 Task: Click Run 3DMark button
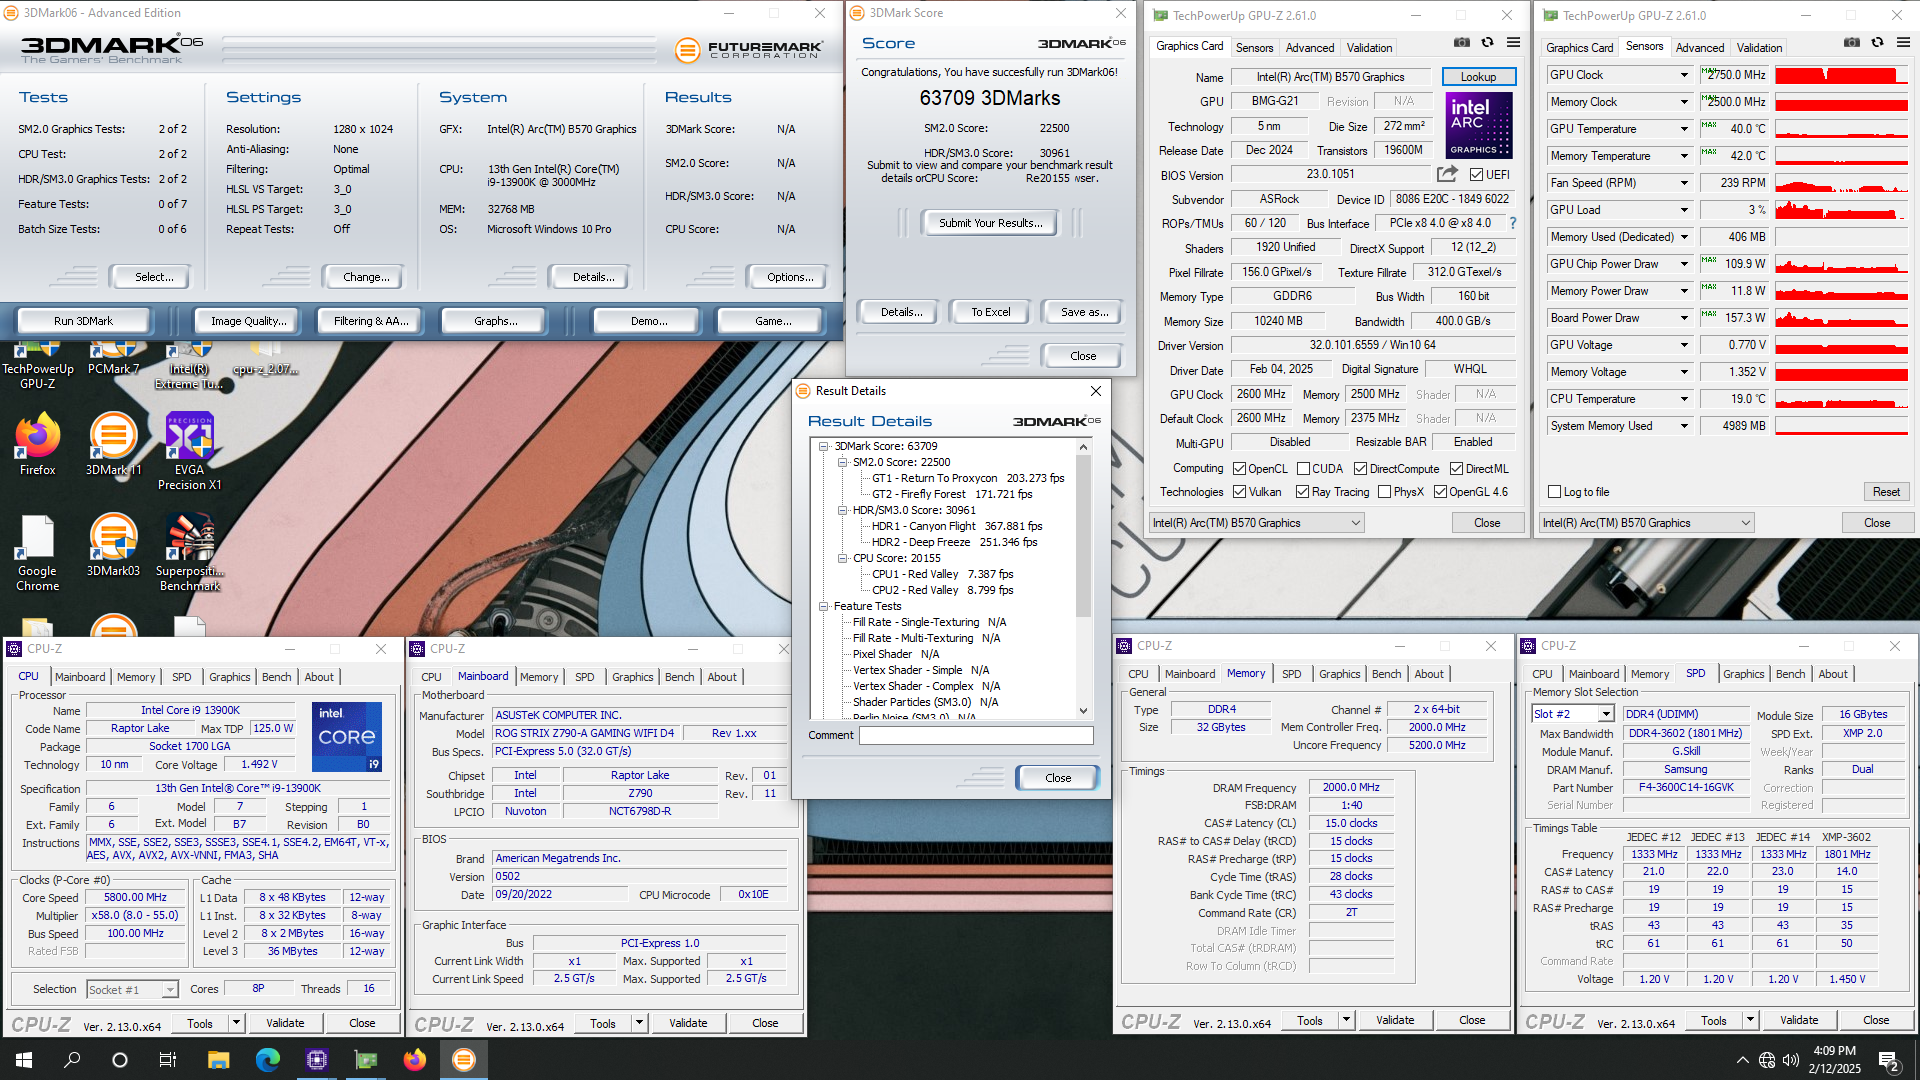pyautogui.click(x=83, y=321)
